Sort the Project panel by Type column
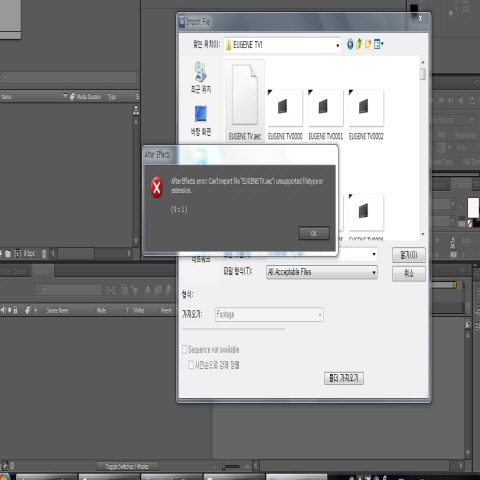 point(112,97)
